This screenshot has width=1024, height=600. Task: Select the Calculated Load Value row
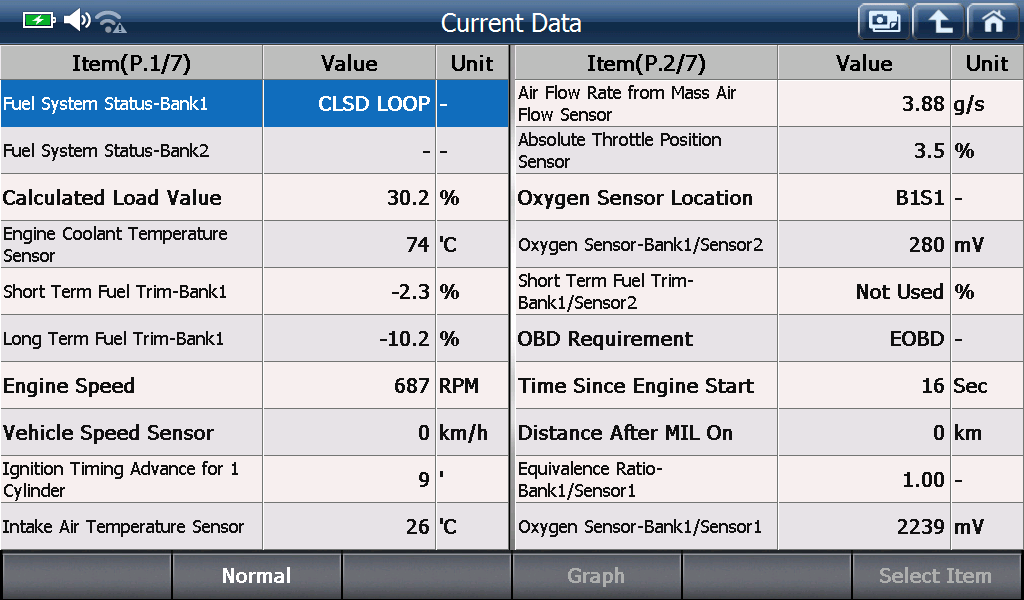[x=255, y=198]
